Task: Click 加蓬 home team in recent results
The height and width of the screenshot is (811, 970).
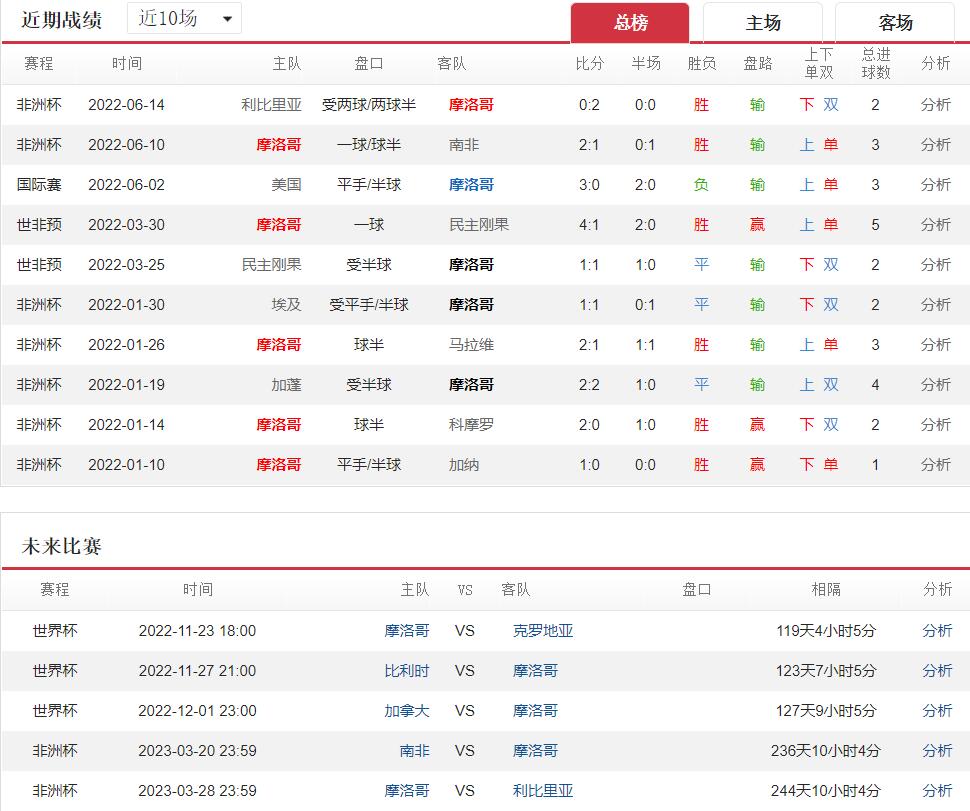Action: pos(286,385)
